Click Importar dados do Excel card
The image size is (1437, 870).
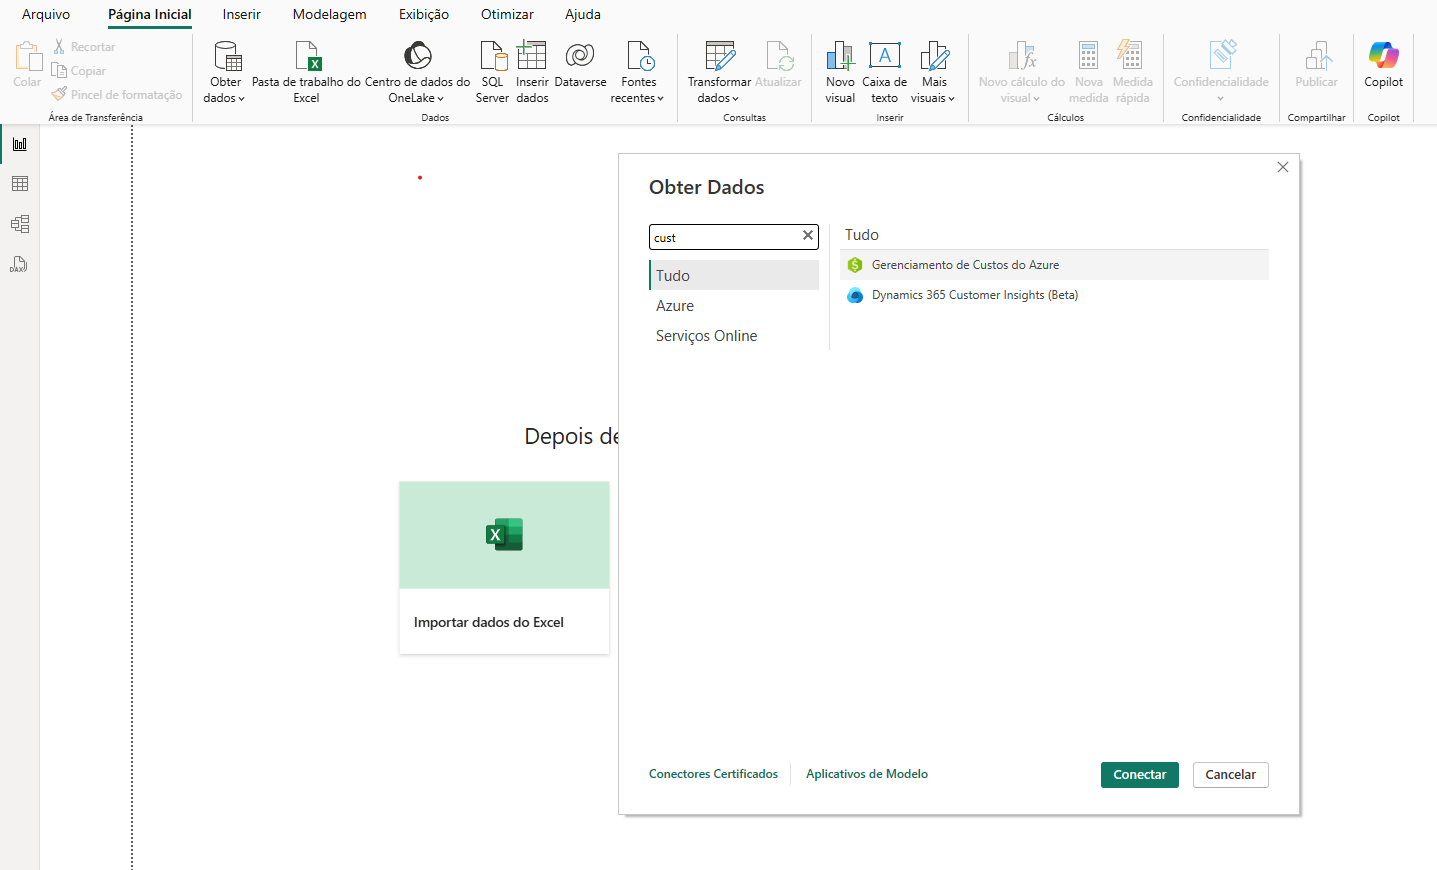coord(504,568)
